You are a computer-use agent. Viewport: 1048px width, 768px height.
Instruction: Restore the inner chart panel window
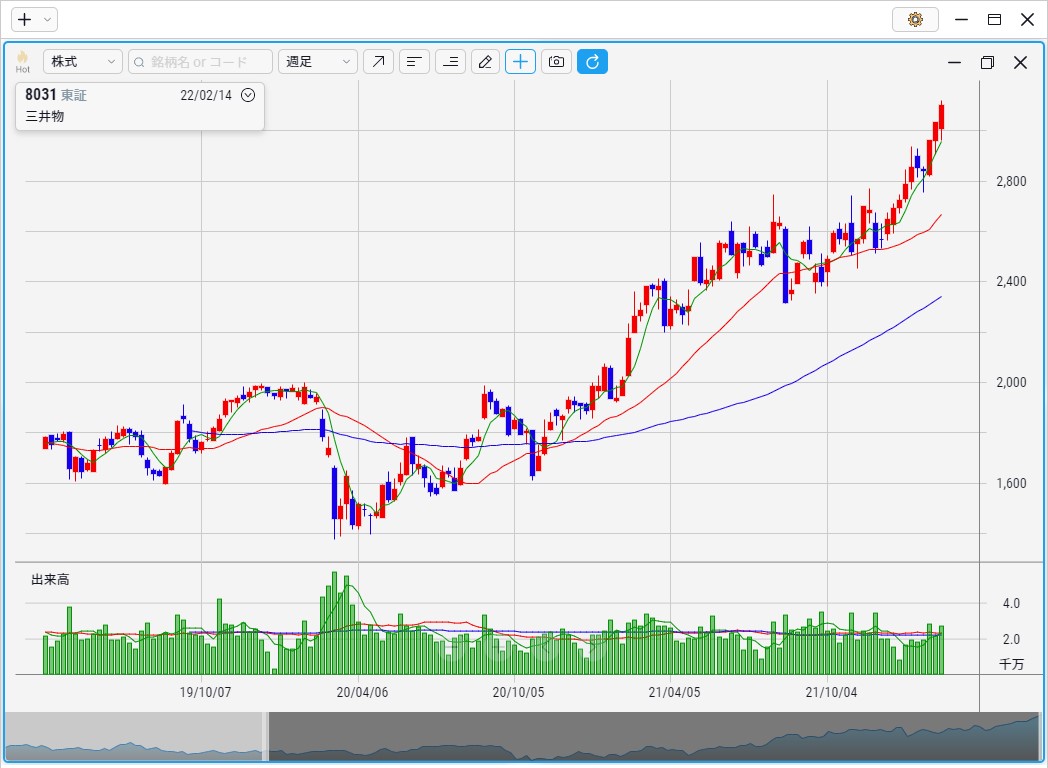[987, 62]
